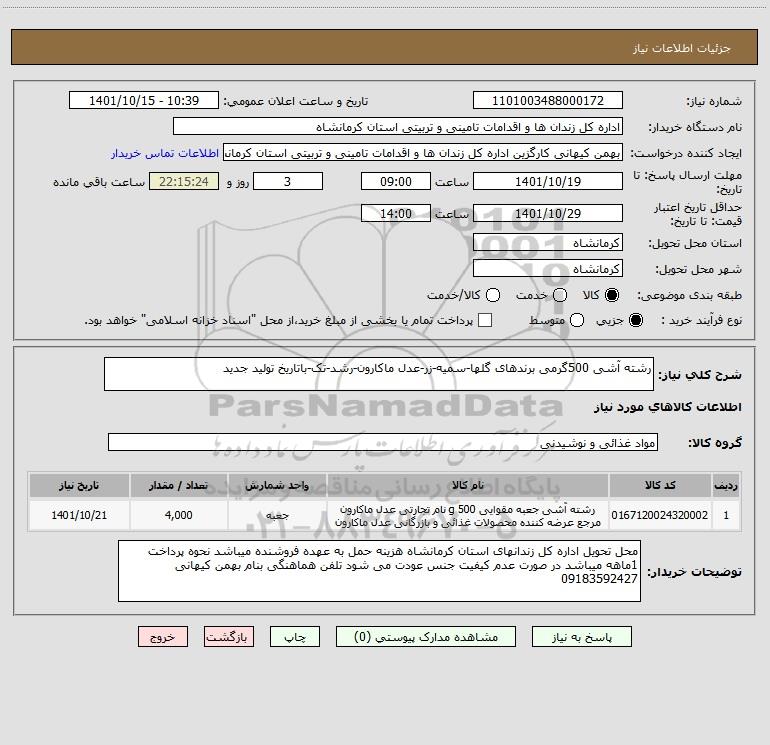Screen dimensions: 770x745
Task: Click the اطلاعات کالاهای مورد نیاز heading
Action: pyautogui.click(x=668, y=407)
